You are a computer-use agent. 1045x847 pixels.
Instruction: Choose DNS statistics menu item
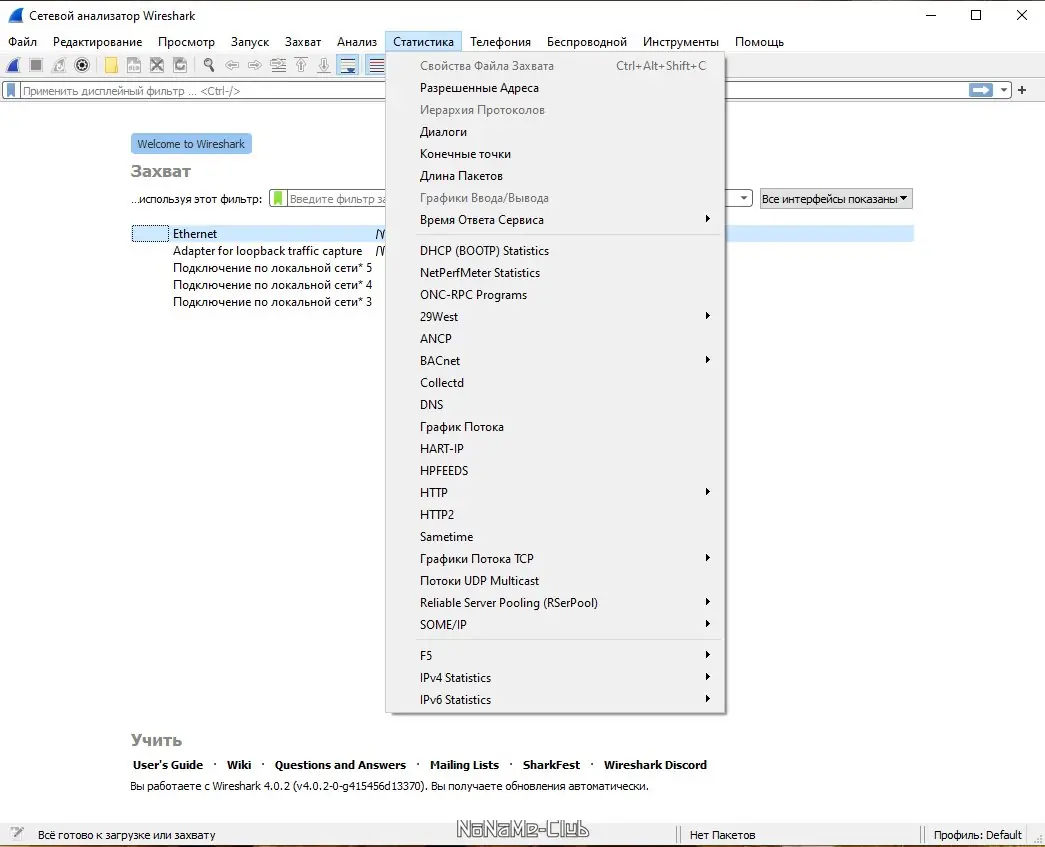(555, 405)
